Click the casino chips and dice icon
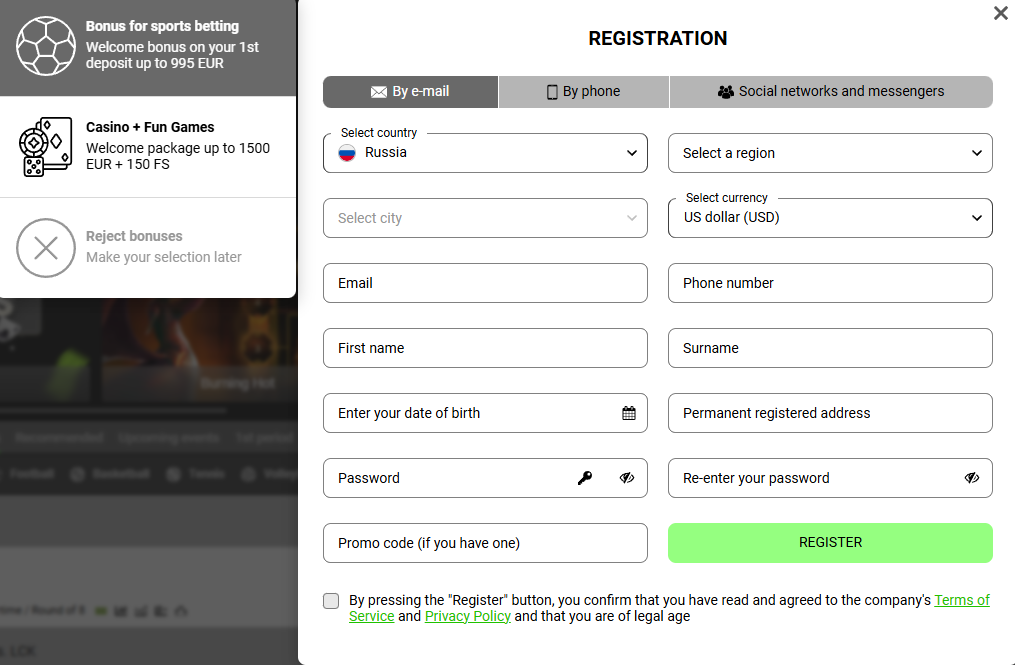Screen dimensions: 1015x665 point(46,147)
